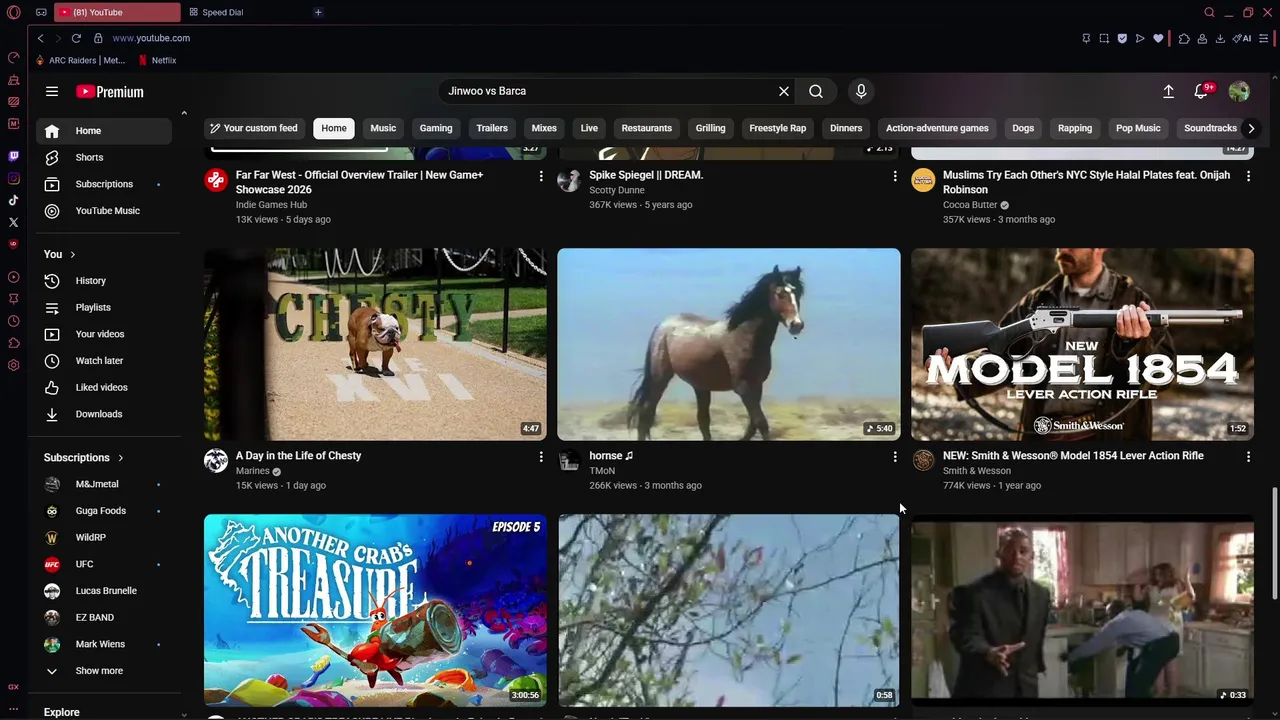Select the Music category chip
The height and width of the screenshot is (720, 1280).
click(x=383, y=128)
